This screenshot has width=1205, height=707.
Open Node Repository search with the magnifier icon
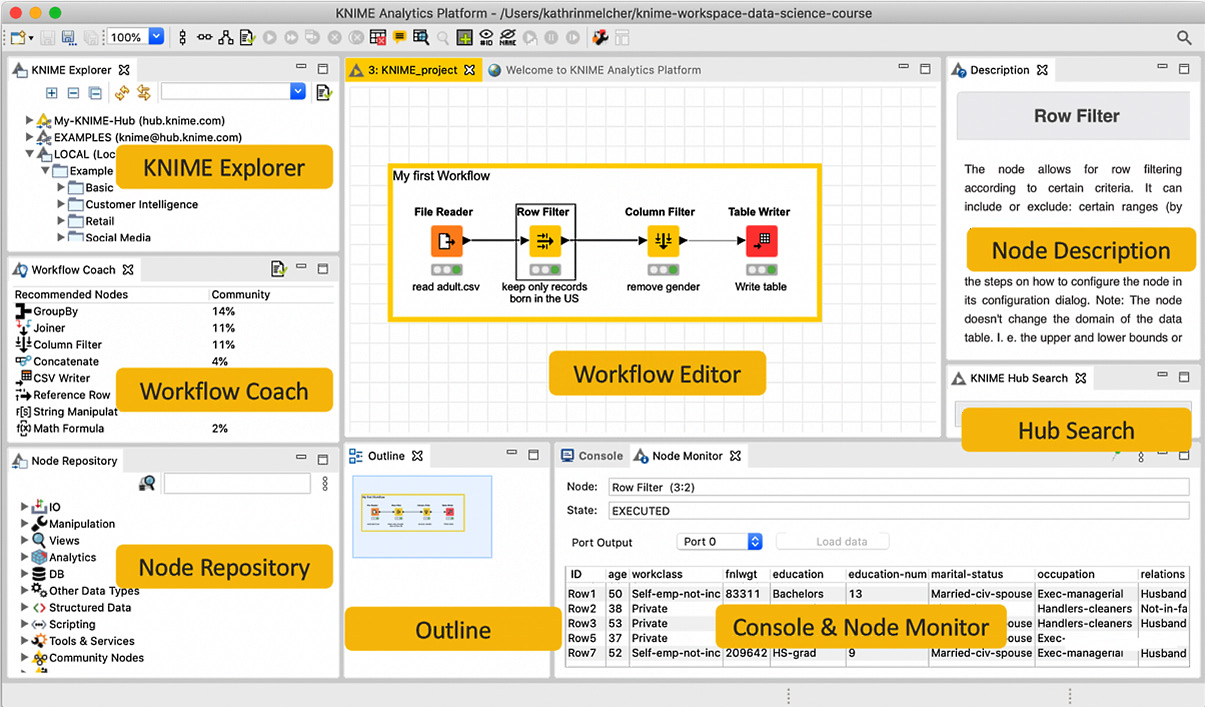[147, 483]
